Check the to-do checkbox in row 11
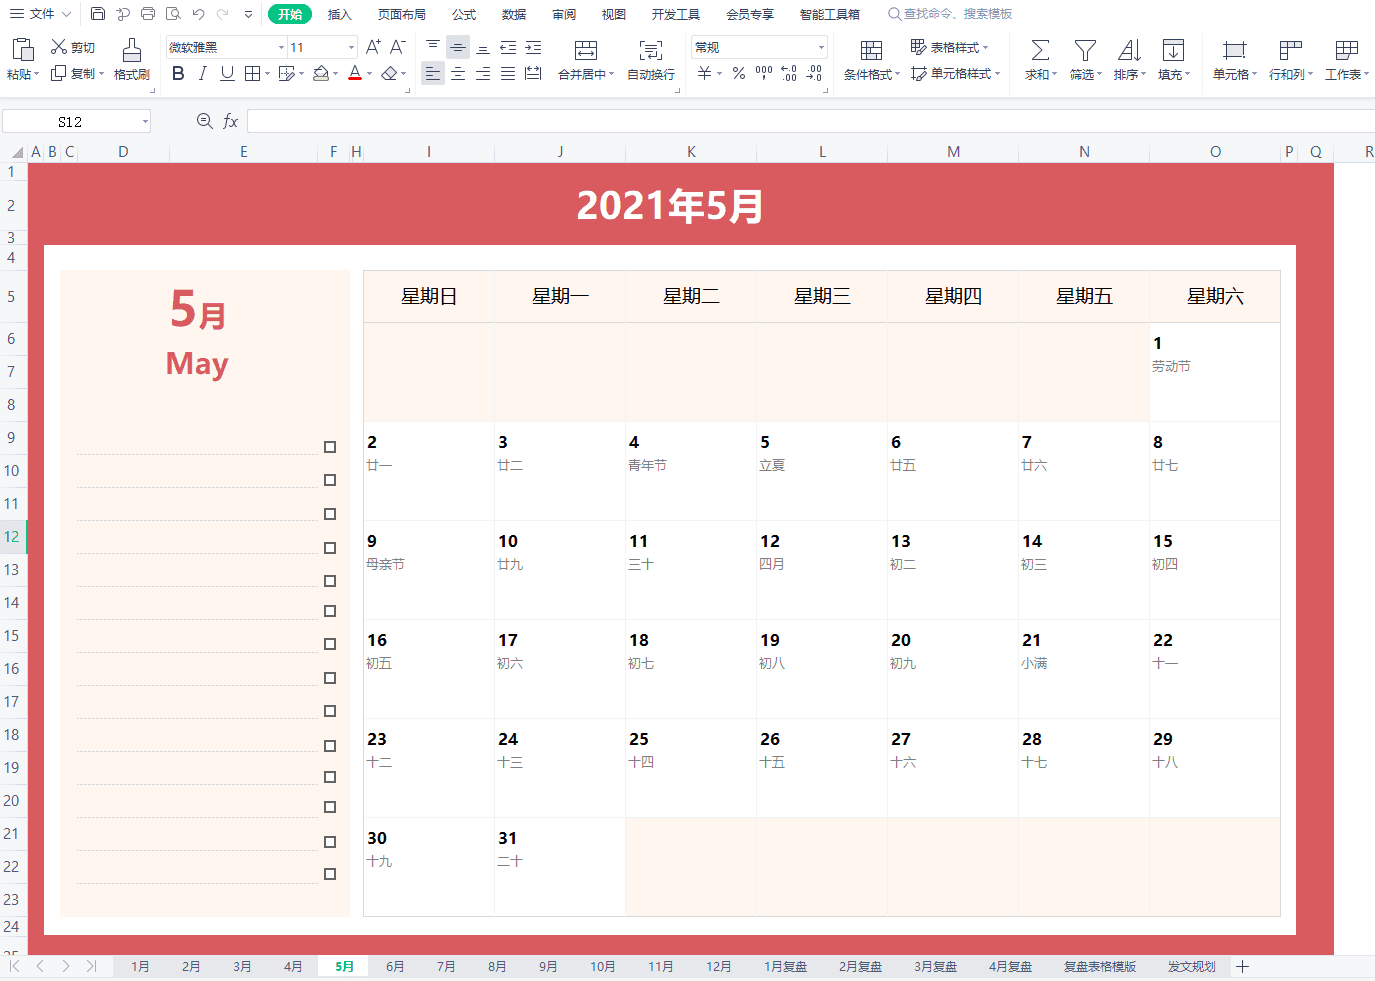Image resolution: width=1375 pixels, height=981 pixels. pos(330,514)
